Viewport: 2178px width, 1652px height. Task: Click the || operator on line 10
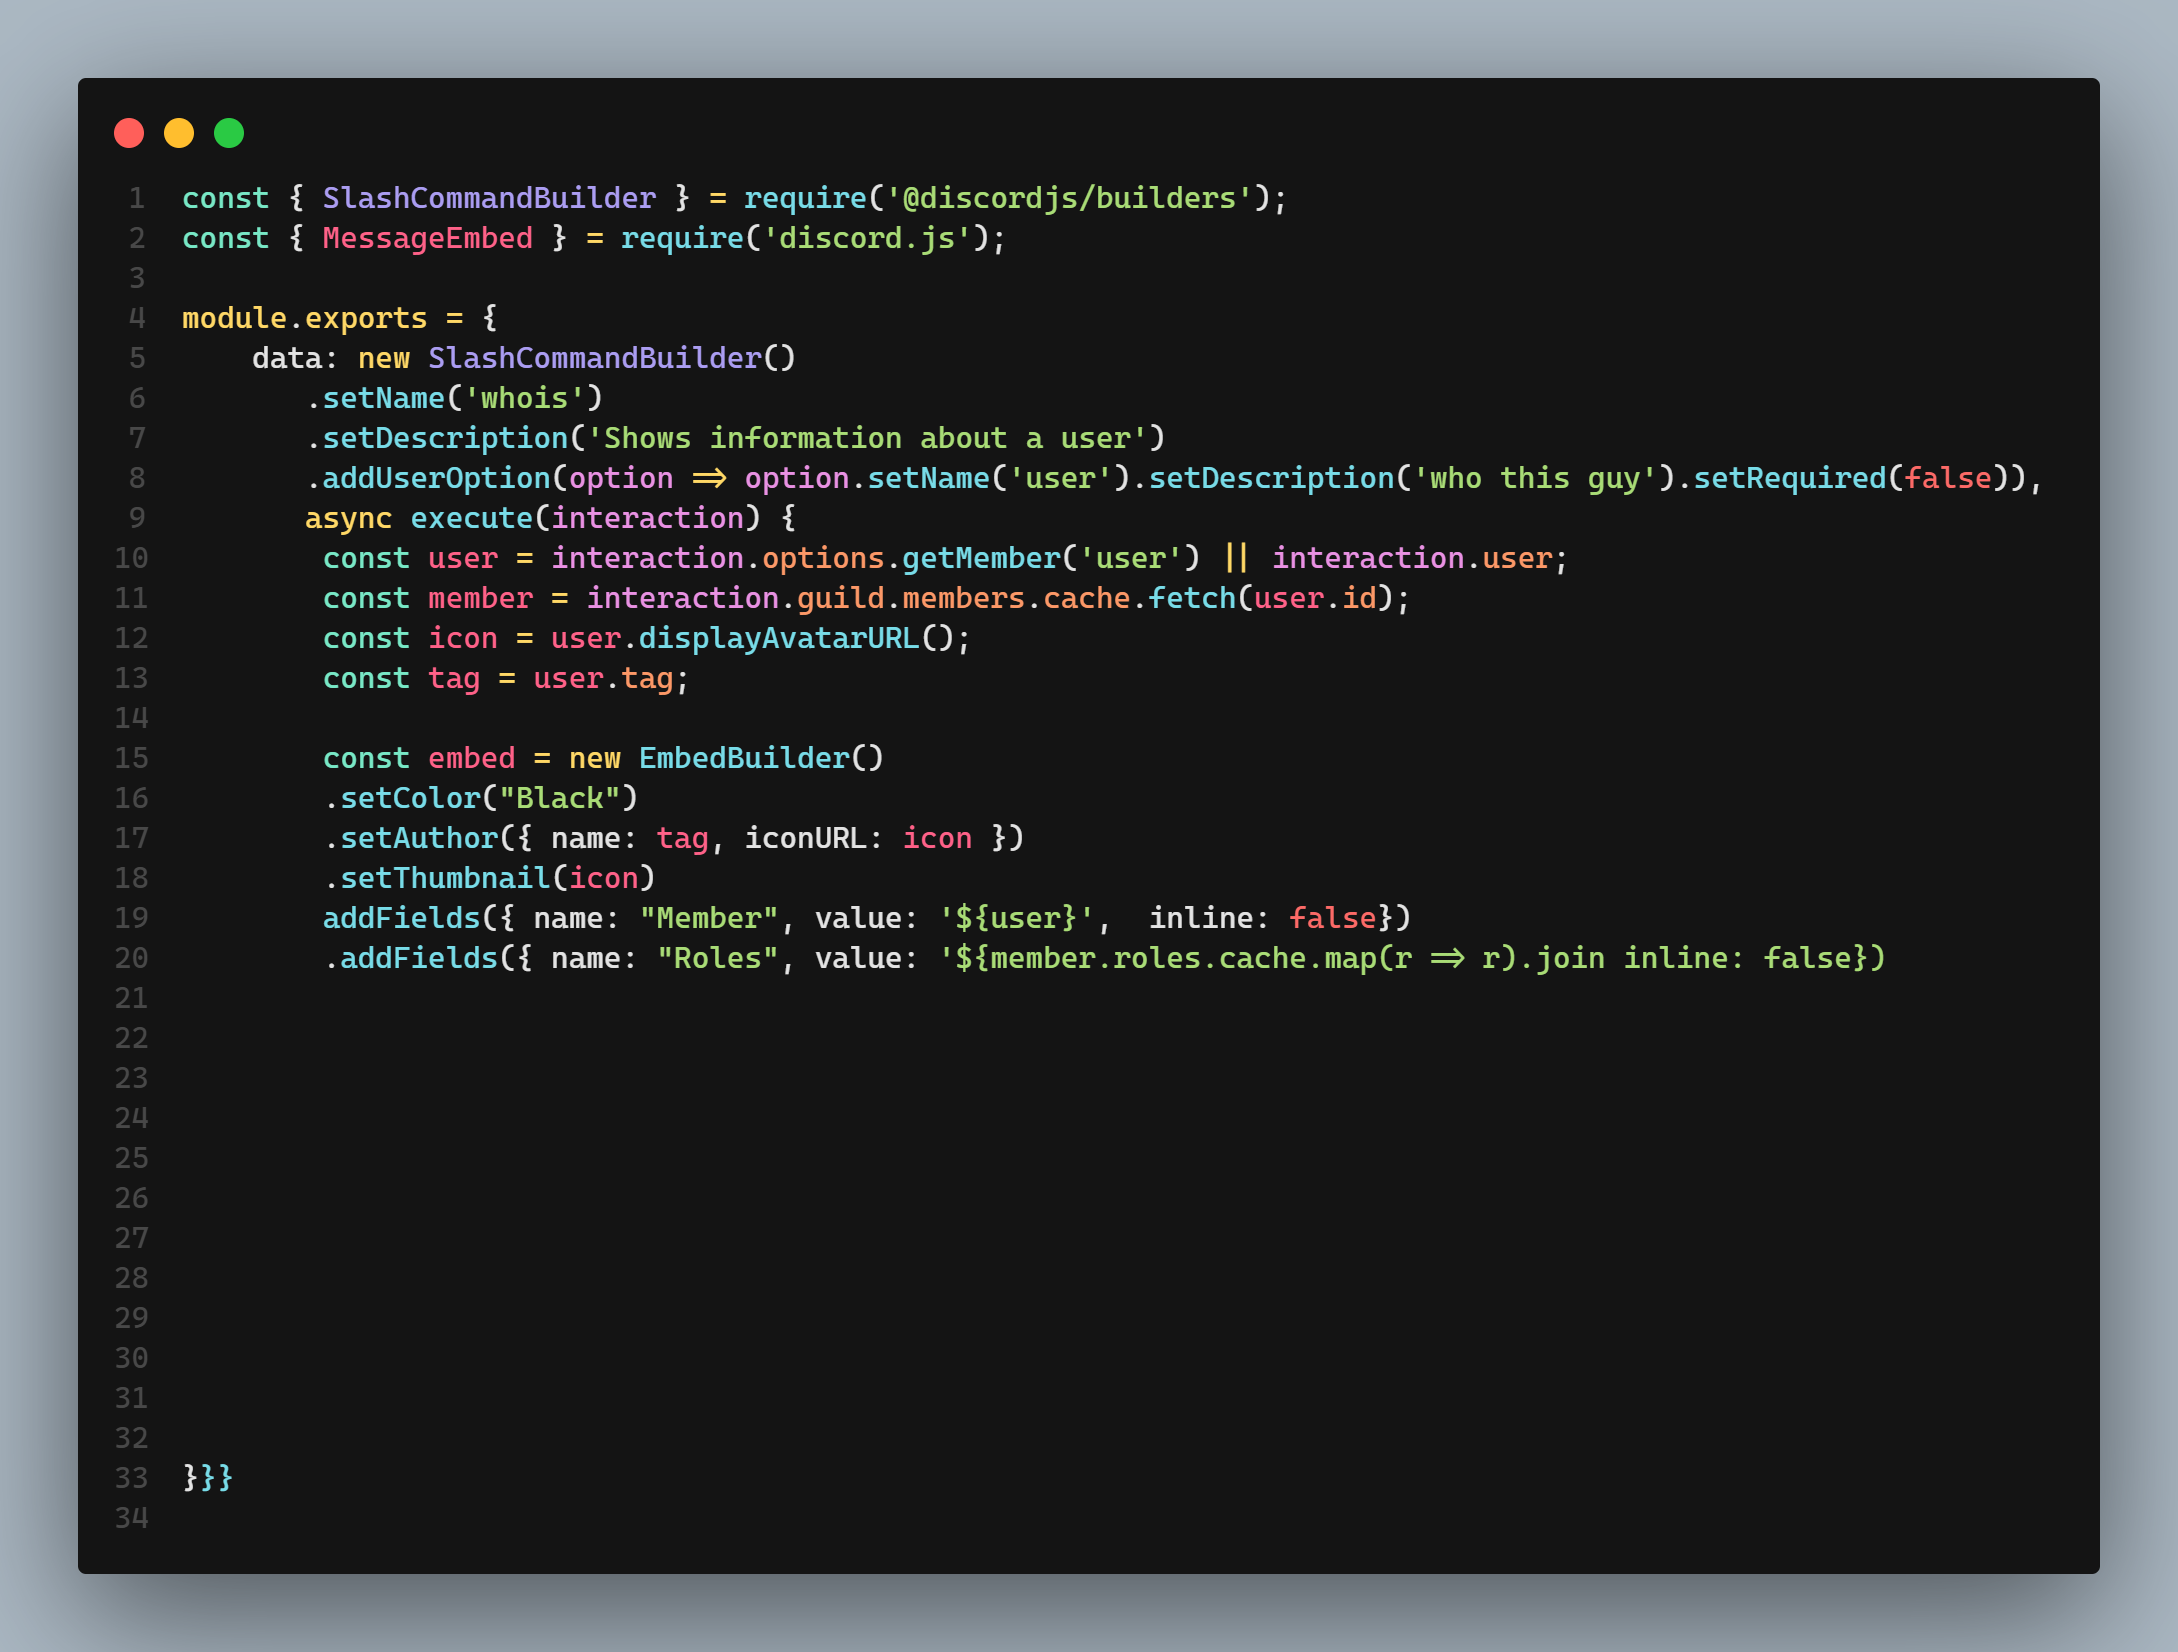(x=1236, y=558)
